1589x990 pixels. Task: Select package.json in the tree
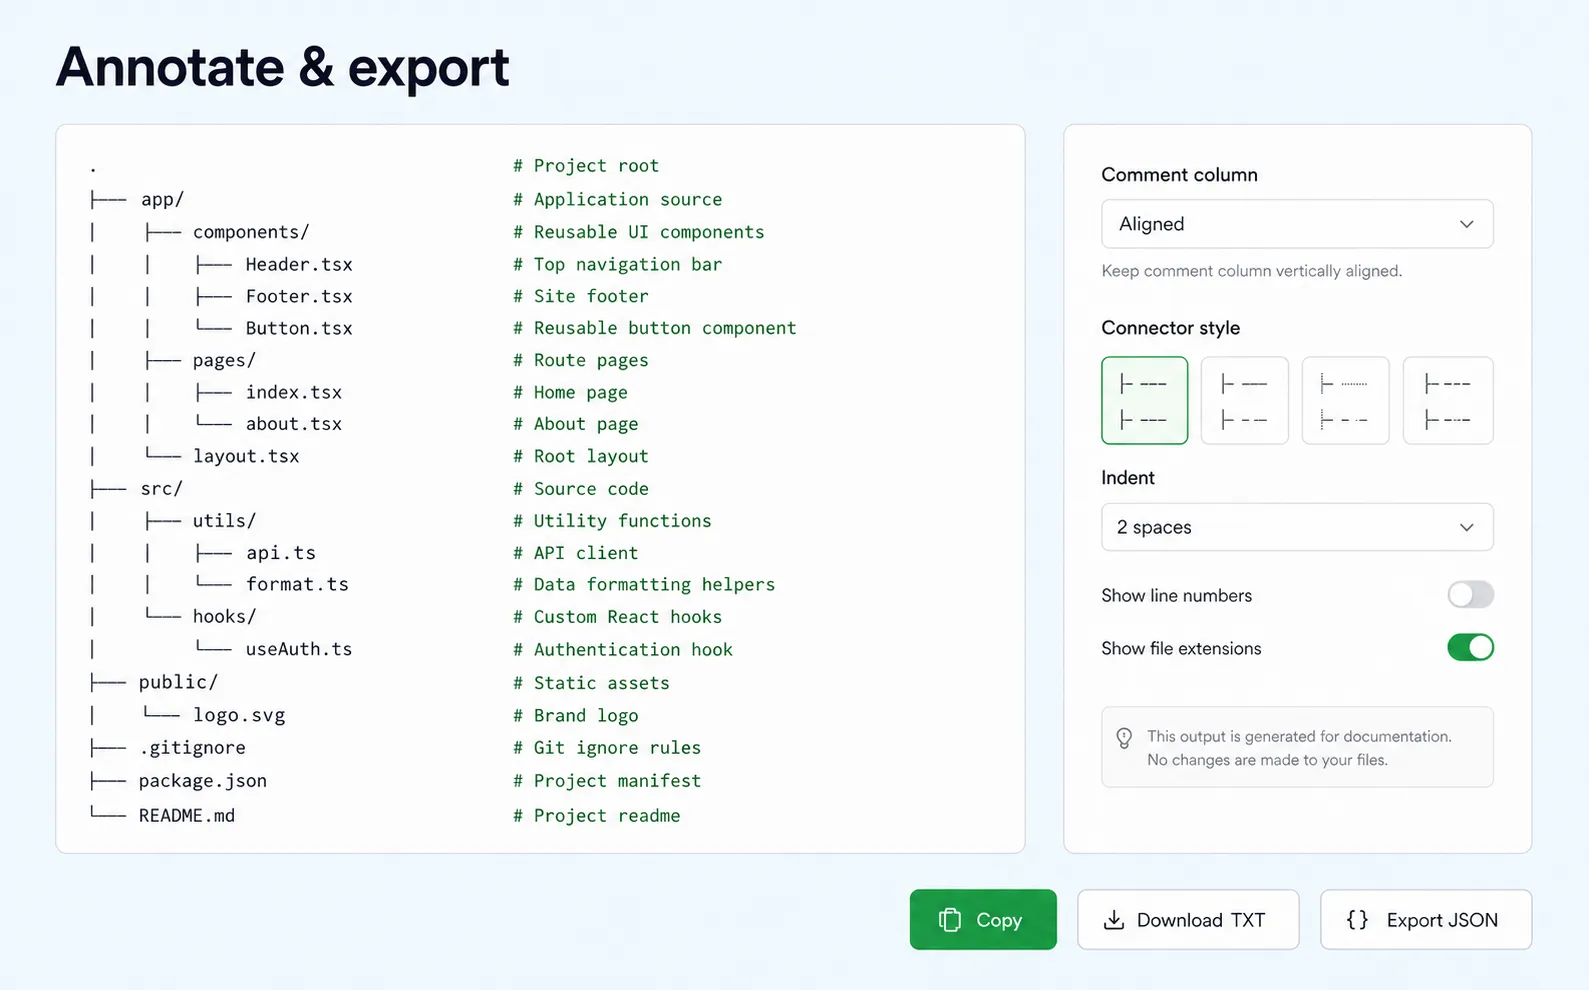coord(203,780)
